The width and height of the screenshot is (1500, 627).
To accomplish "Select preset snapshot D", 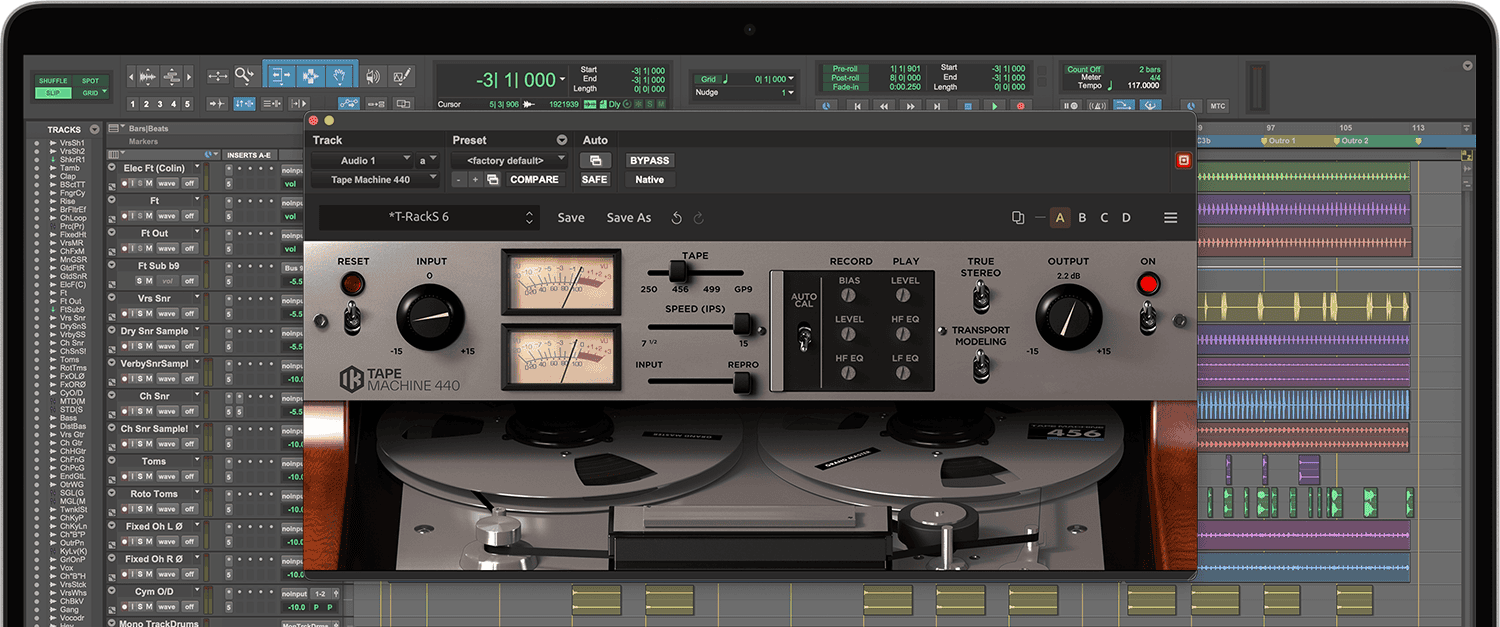I will (x=1127, y=217).
